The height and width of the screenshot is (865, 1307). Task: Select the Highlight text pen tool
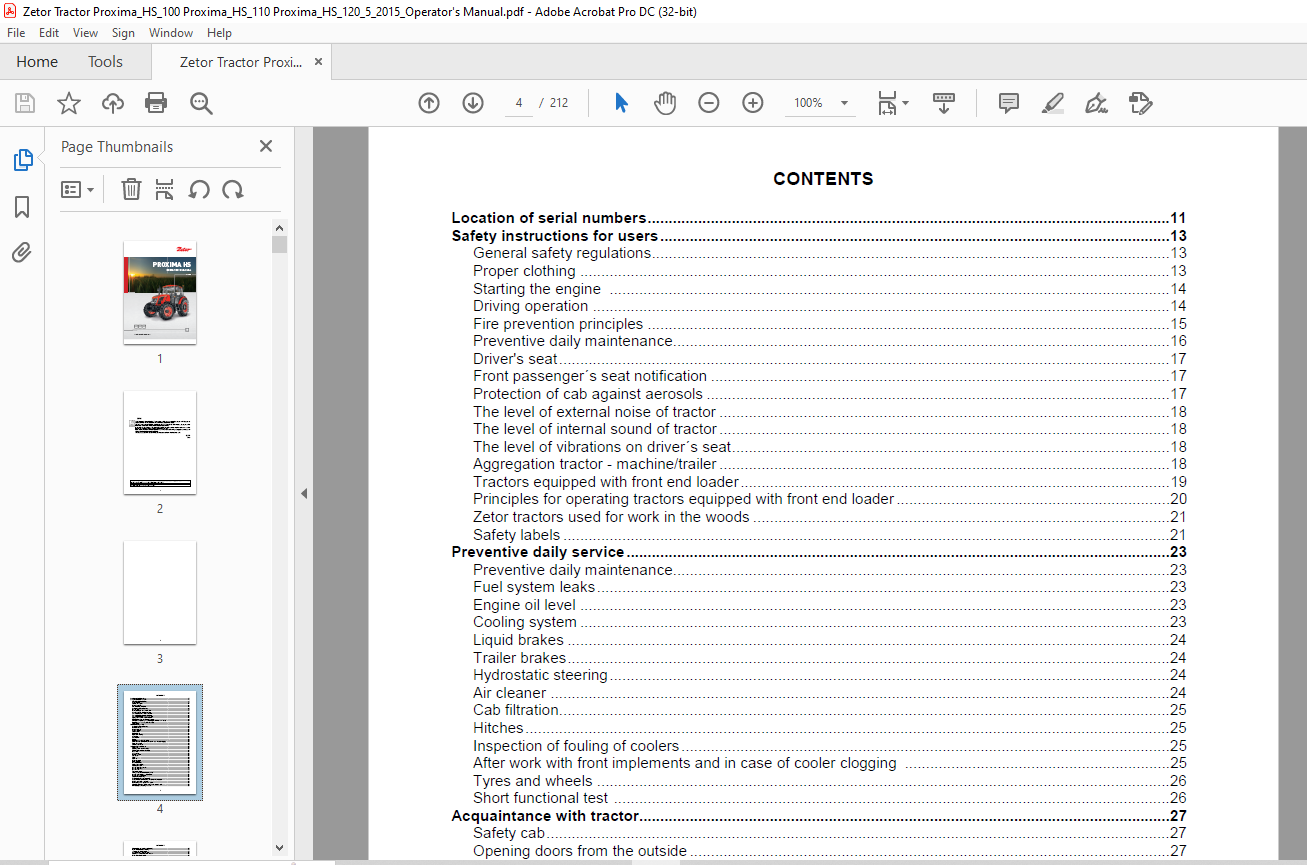pos(1053,103)
